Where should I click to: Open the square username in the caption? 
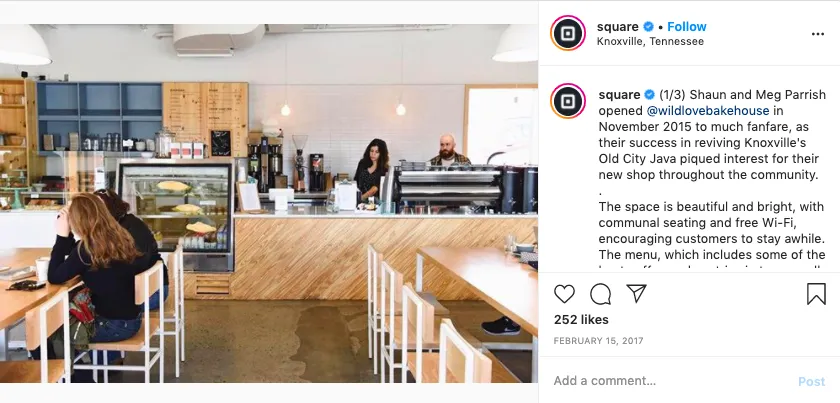click(x=619, y=95)
